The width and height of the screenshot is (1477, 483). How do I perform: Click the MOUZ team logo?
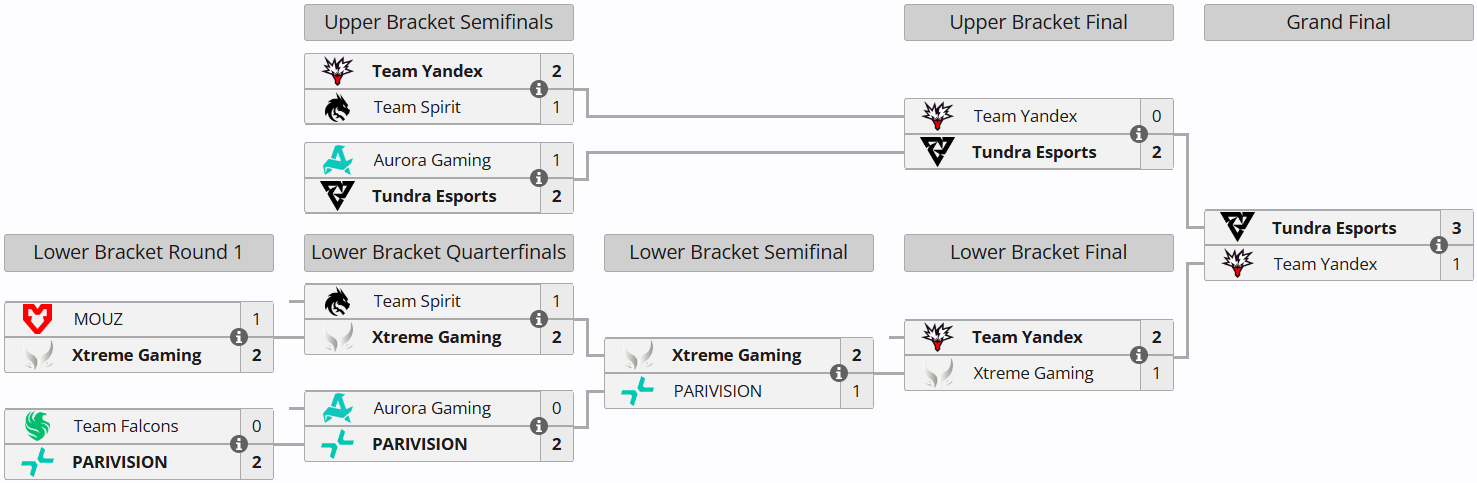tap(38, 319)
